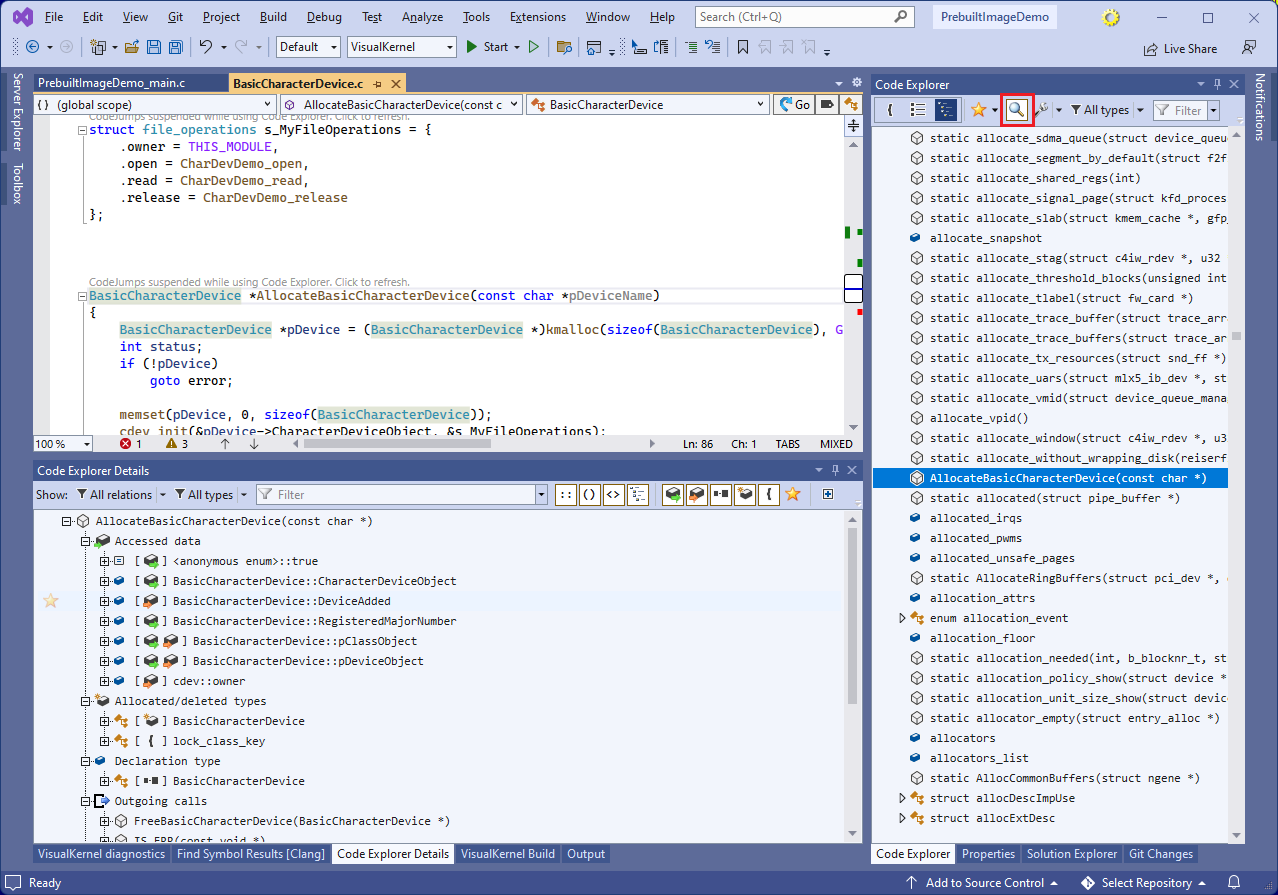Open the All relations filter dropdown
The image size is (1278, 895).
click(x=114, y=494)
